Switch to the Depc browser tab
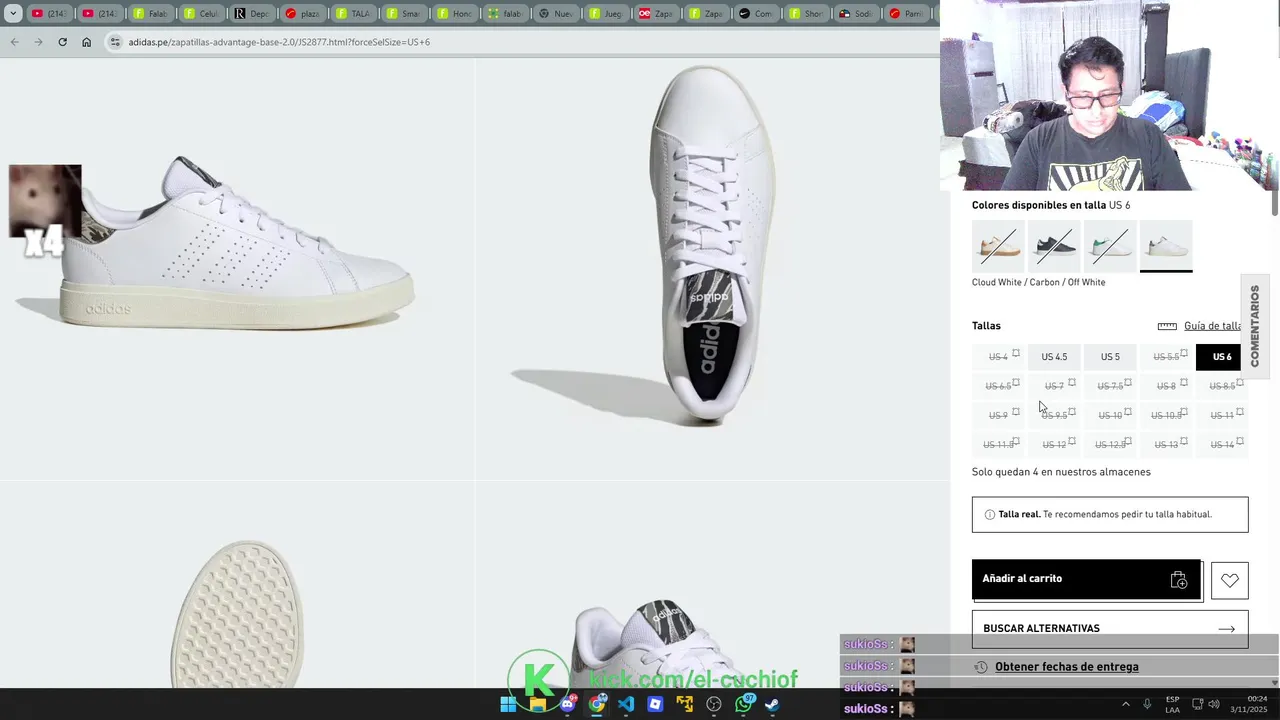Viewport: 1280px width, 720px height. coord(252,14)
